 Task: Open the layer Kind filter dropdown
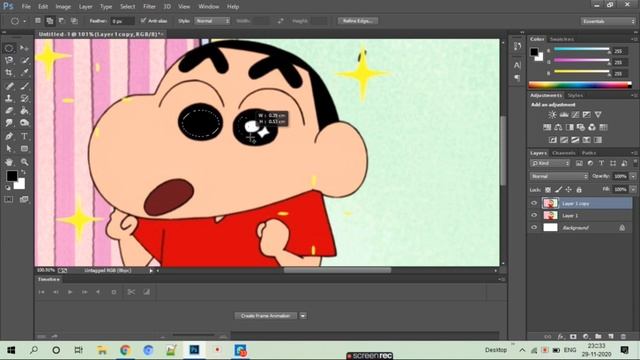pyautogui.click(x=550, y=163)
